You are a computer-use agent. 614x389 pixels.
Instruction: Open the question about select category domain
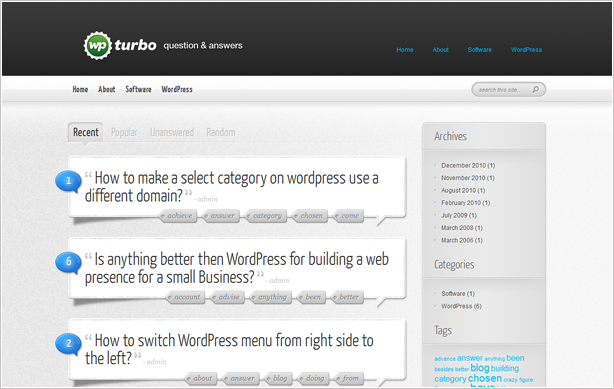click(x=232, y=187)
